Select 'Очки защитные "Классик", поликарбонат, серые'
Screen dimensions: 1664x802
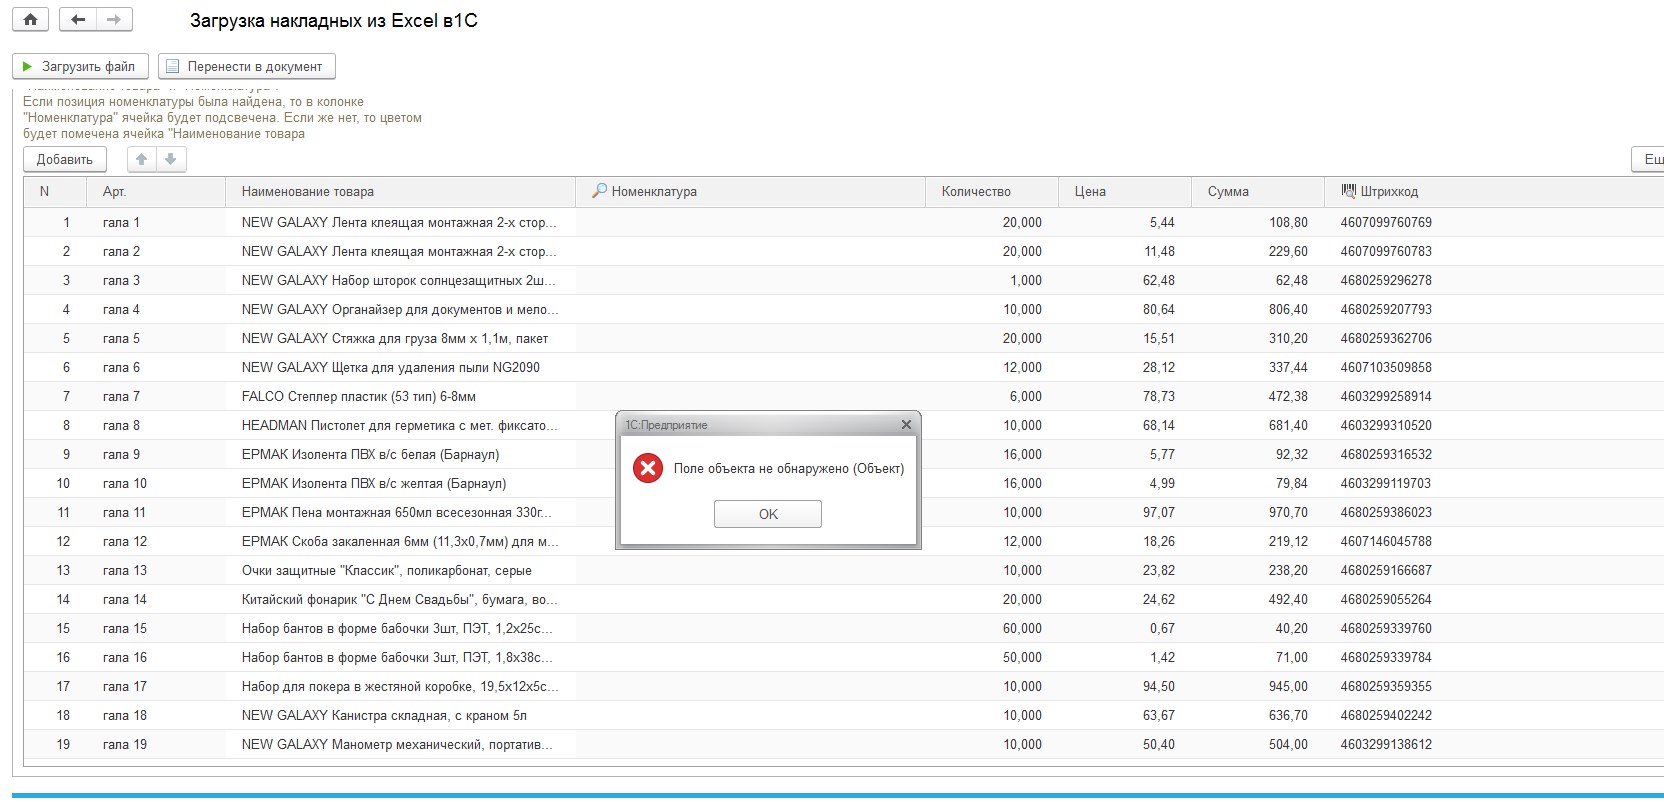400,570
